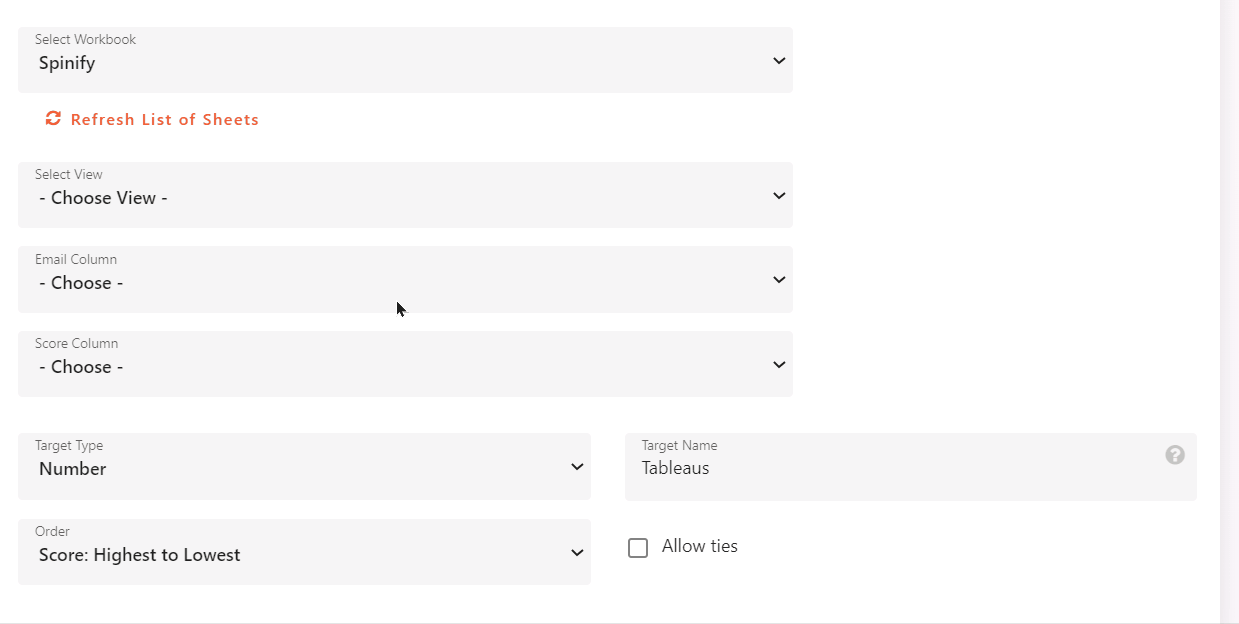The width and height of the screenshot is (1239, 624).
Task: Click the Refresh List of Sheets link
Action: point(165,119)
